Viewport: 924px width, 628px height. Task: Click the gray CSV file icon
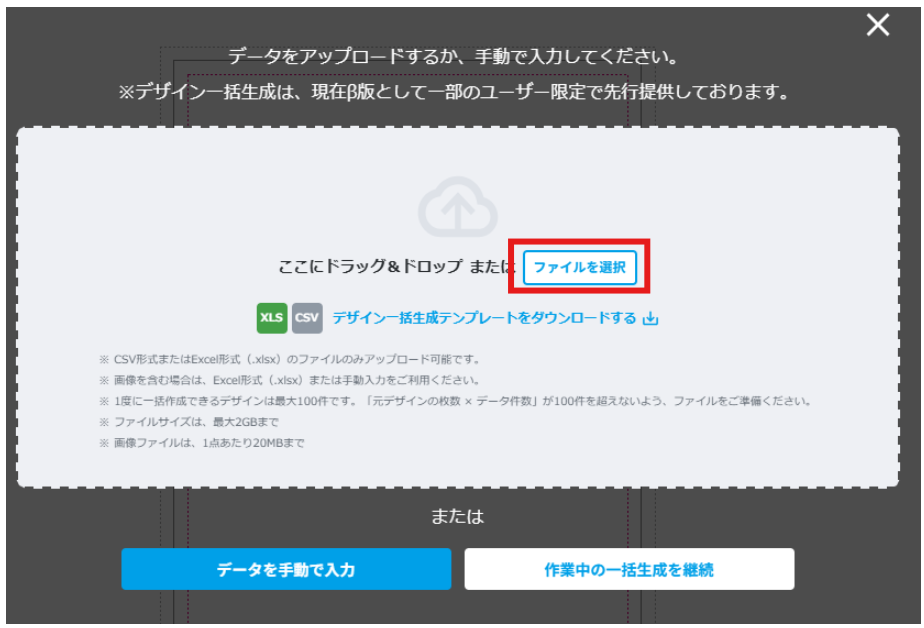[x=307, y=319]
